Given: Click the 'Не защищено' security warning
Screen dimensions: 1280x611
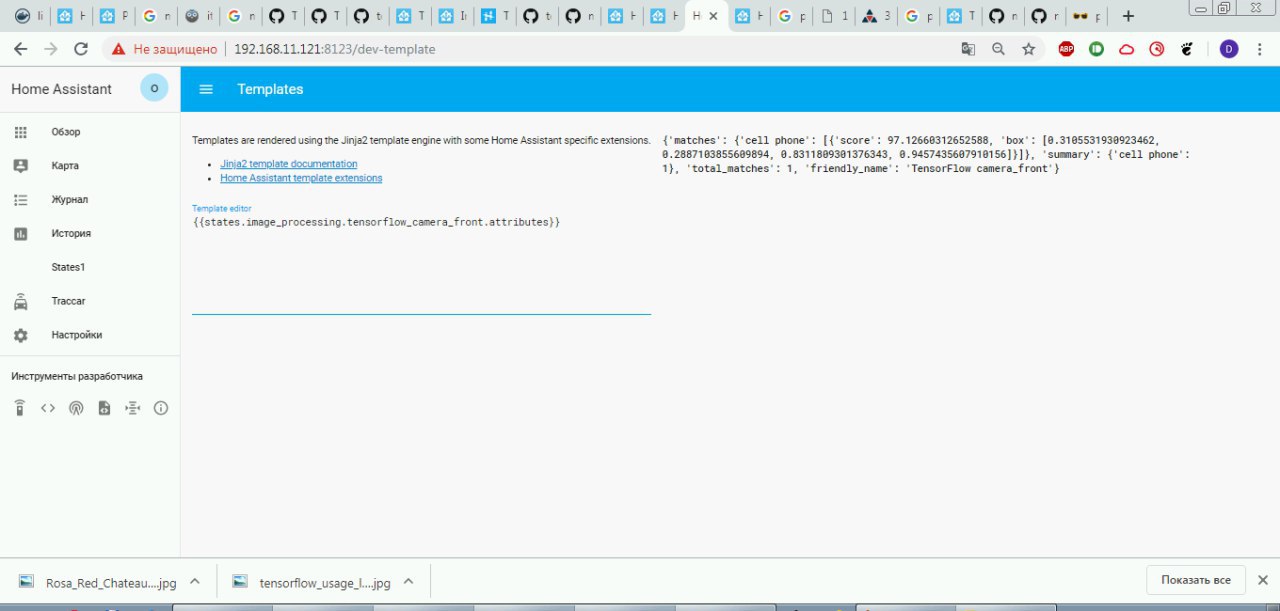Looking at the screenshot, I should coord(164,49).
